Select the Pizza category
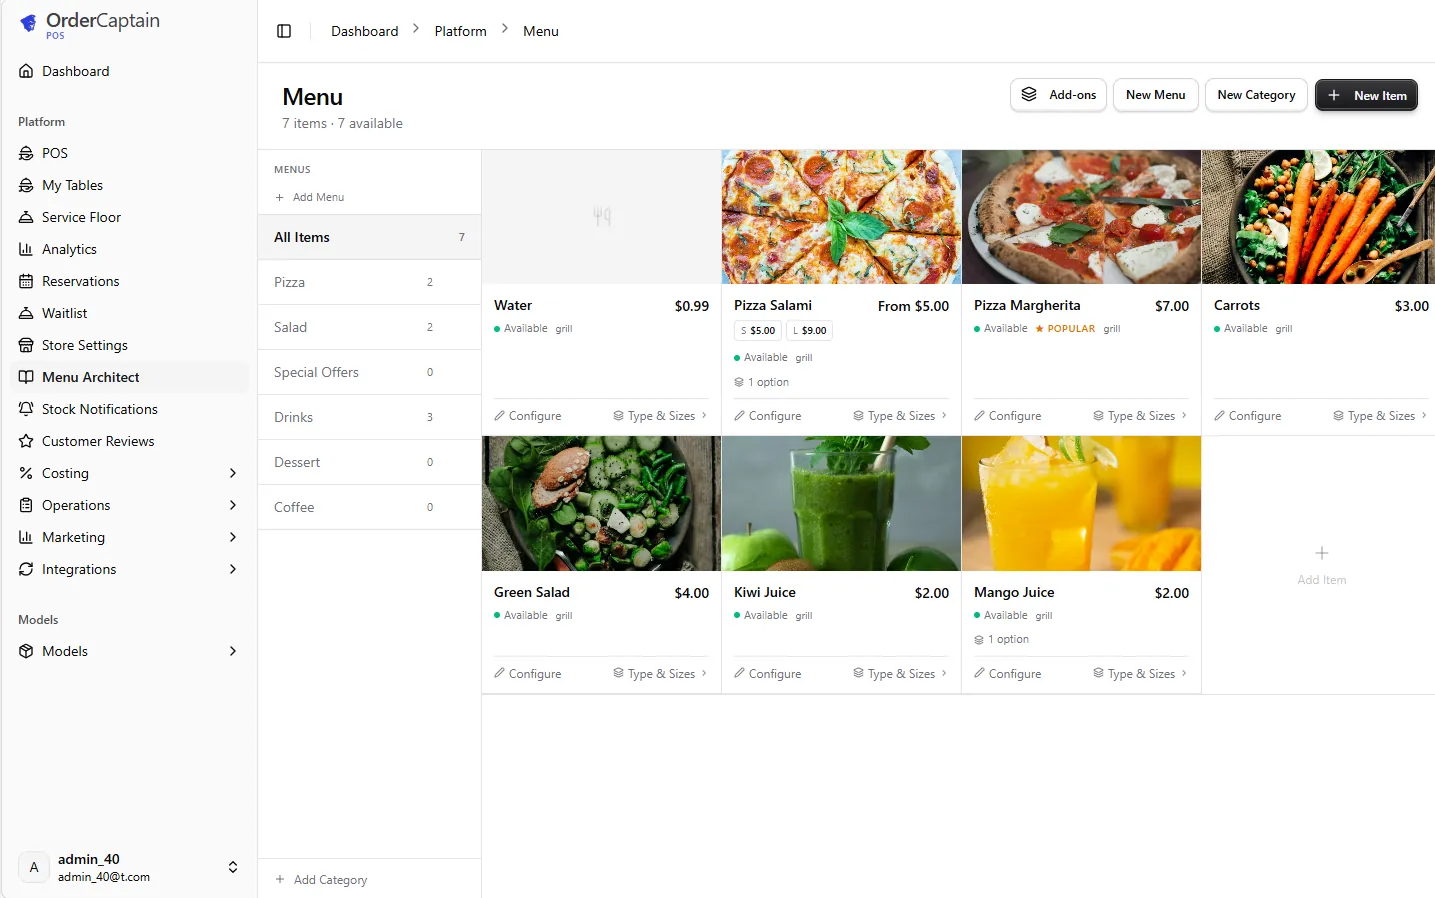The height and width of the screenshot is (898, 1435). click(369, 282)
